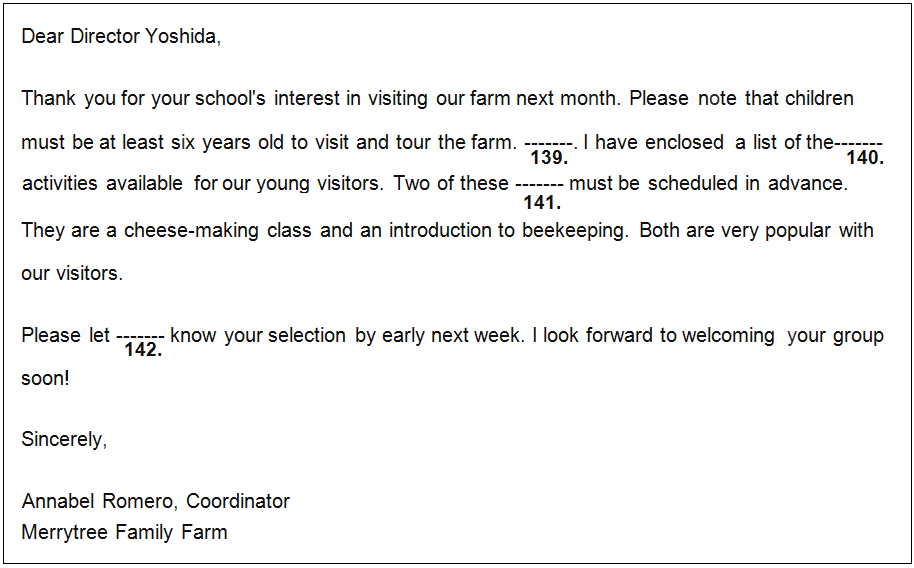
Task: Click the question number 142 label
Action: (143, 351)
